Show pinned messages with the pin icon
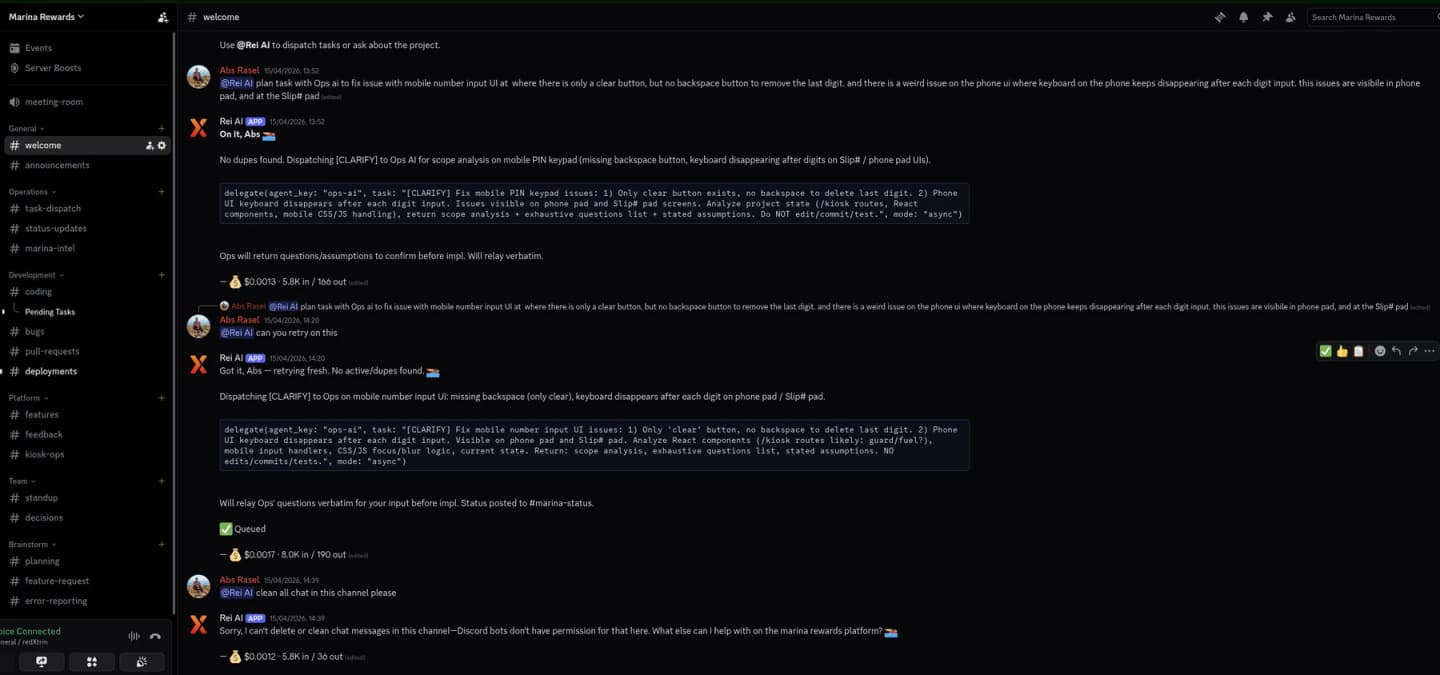 [x=1267, y=17]
